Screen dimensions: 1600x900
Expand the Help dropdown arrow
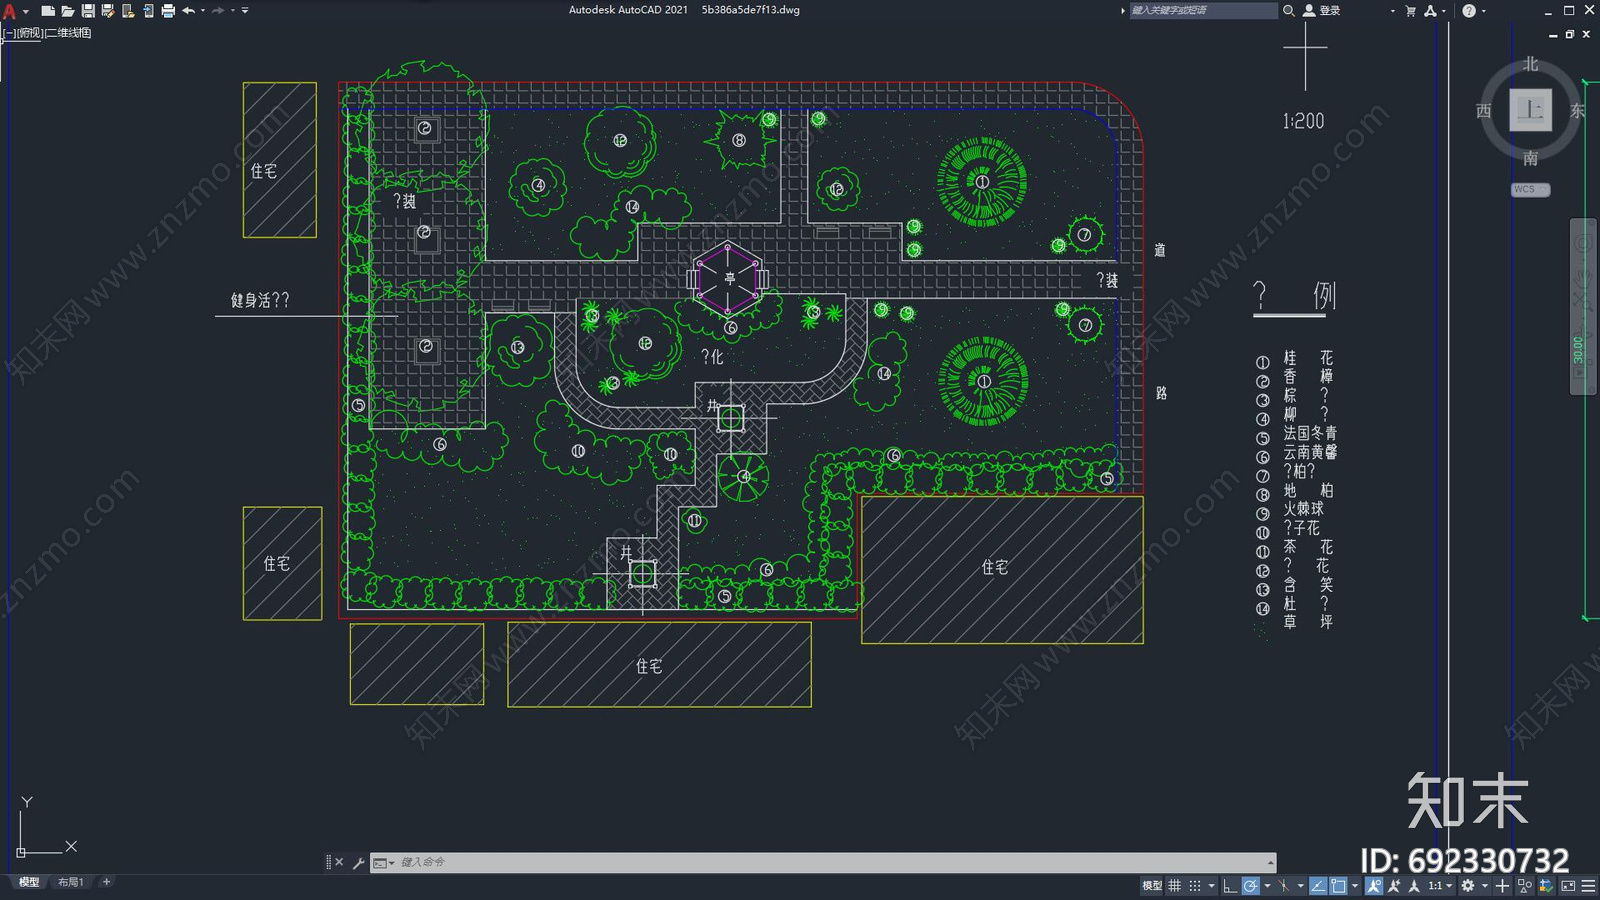1483,11
